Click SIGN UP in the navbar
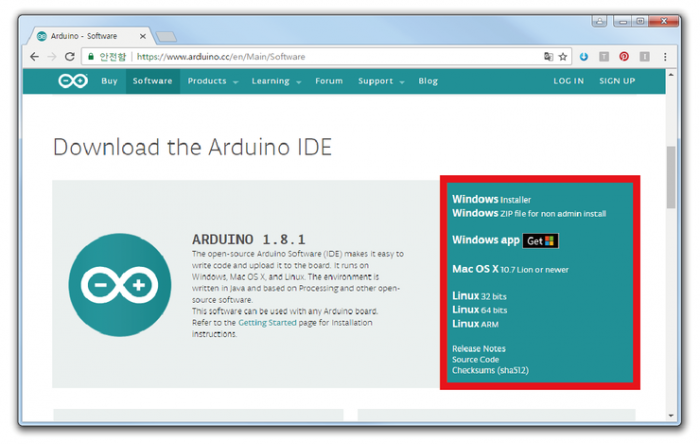Screen dimensions: 700x444 click(617, 81)
